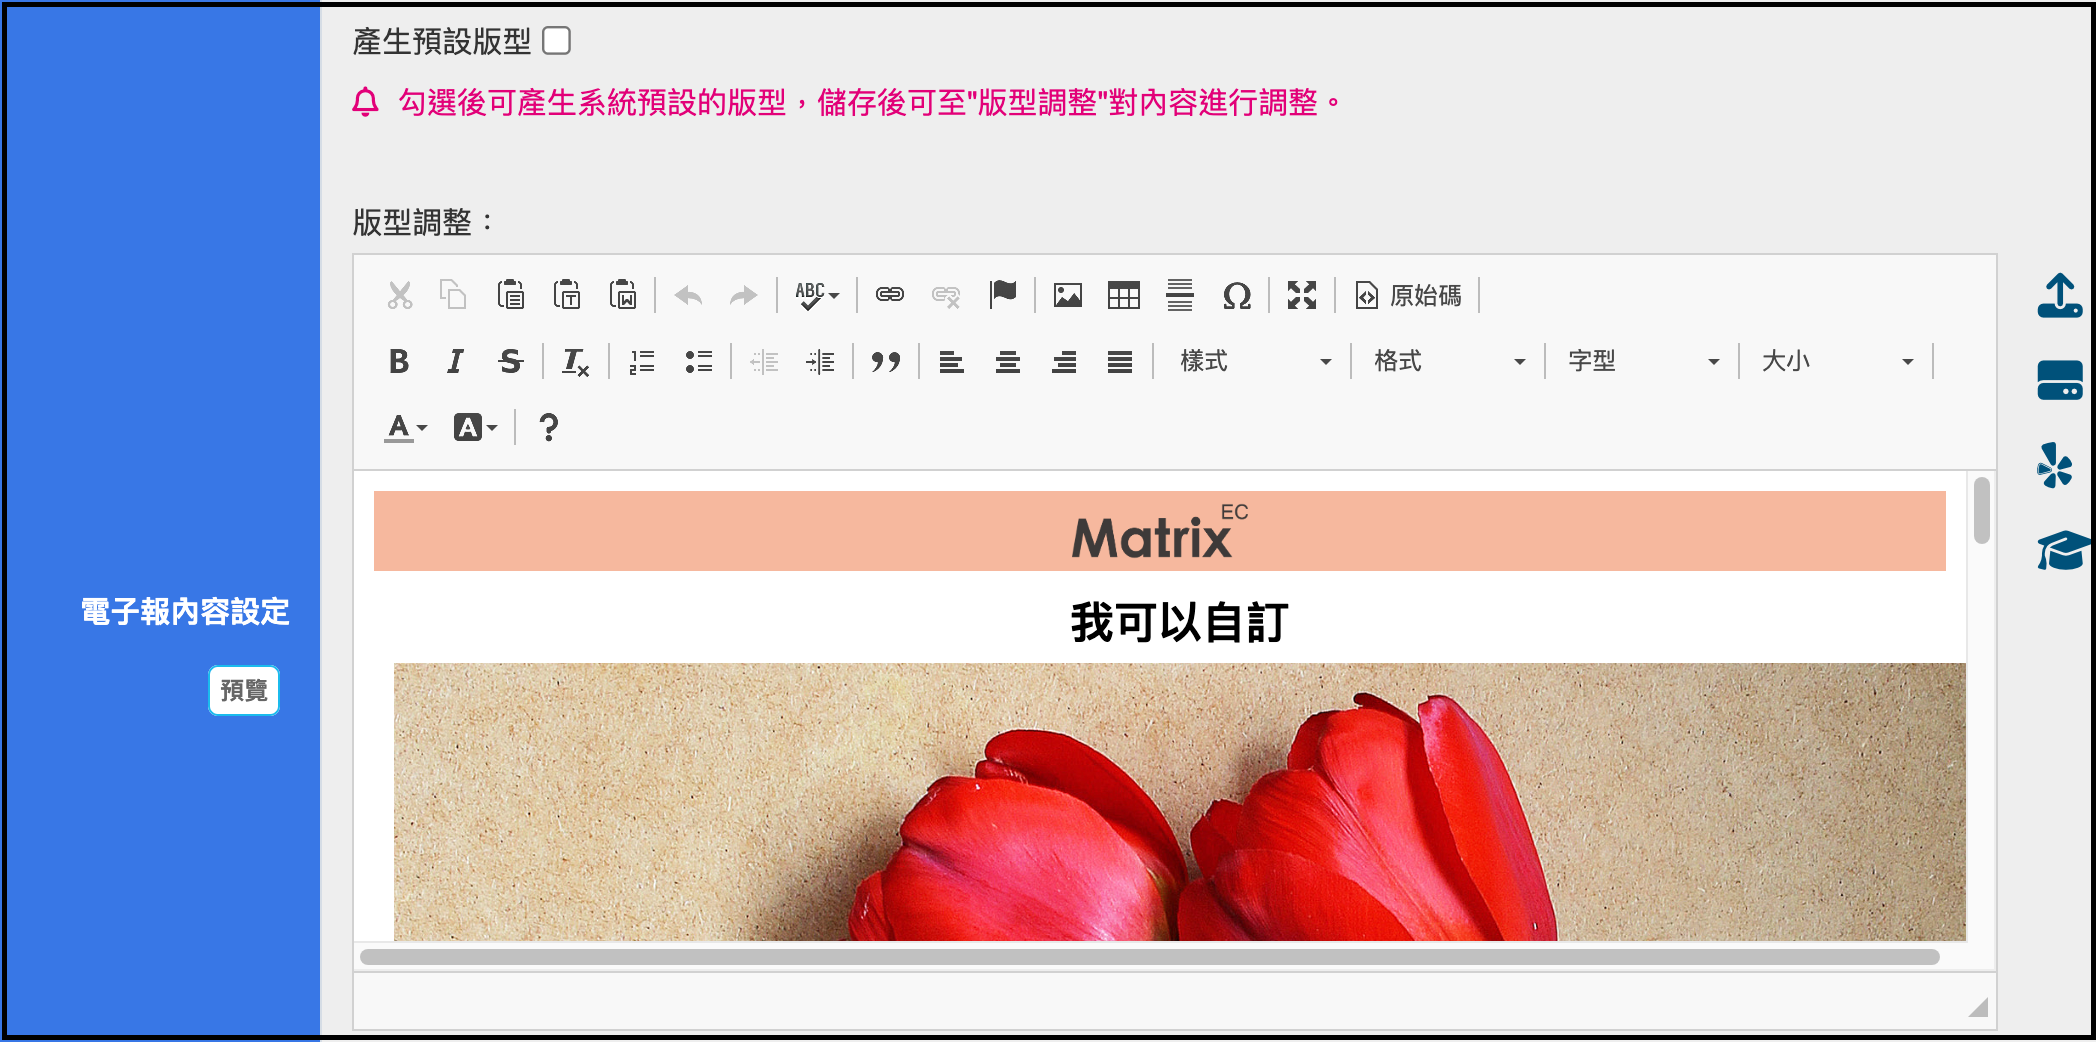Pick a text color
The height and width of the screenshot is (1042, 2096).
[405, 428]
